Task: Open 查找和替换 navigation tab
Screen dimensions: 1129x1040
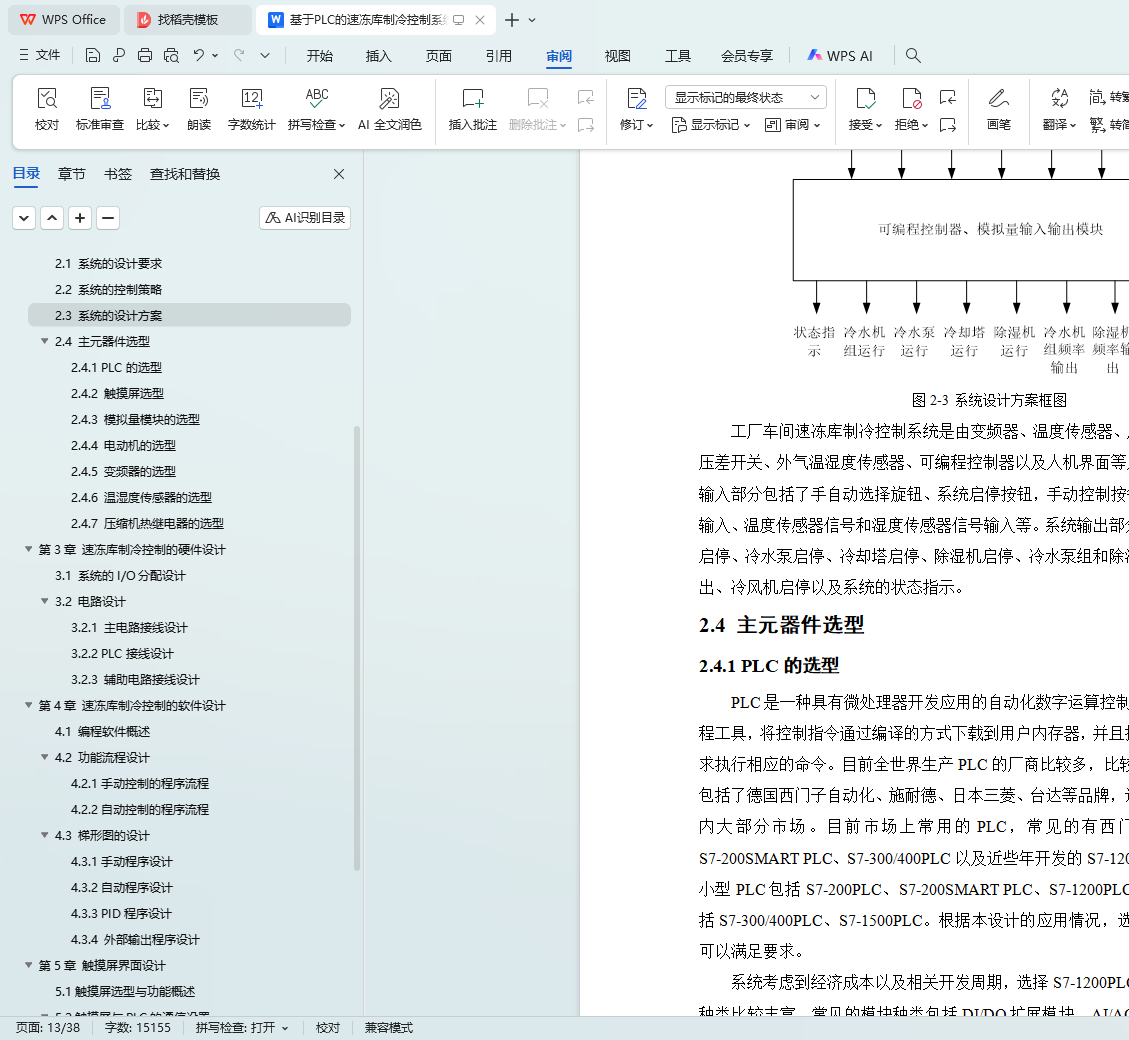Action: coord(185,174)
